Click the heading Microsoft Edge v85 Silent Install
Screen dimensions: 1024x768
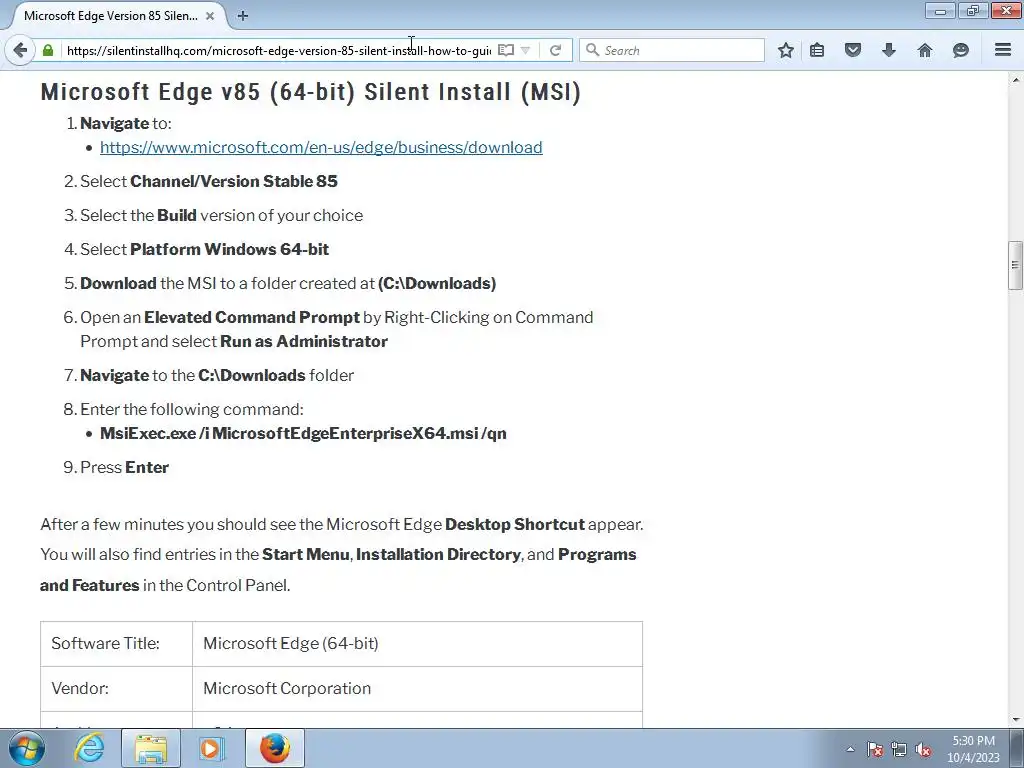pos(311,91)
